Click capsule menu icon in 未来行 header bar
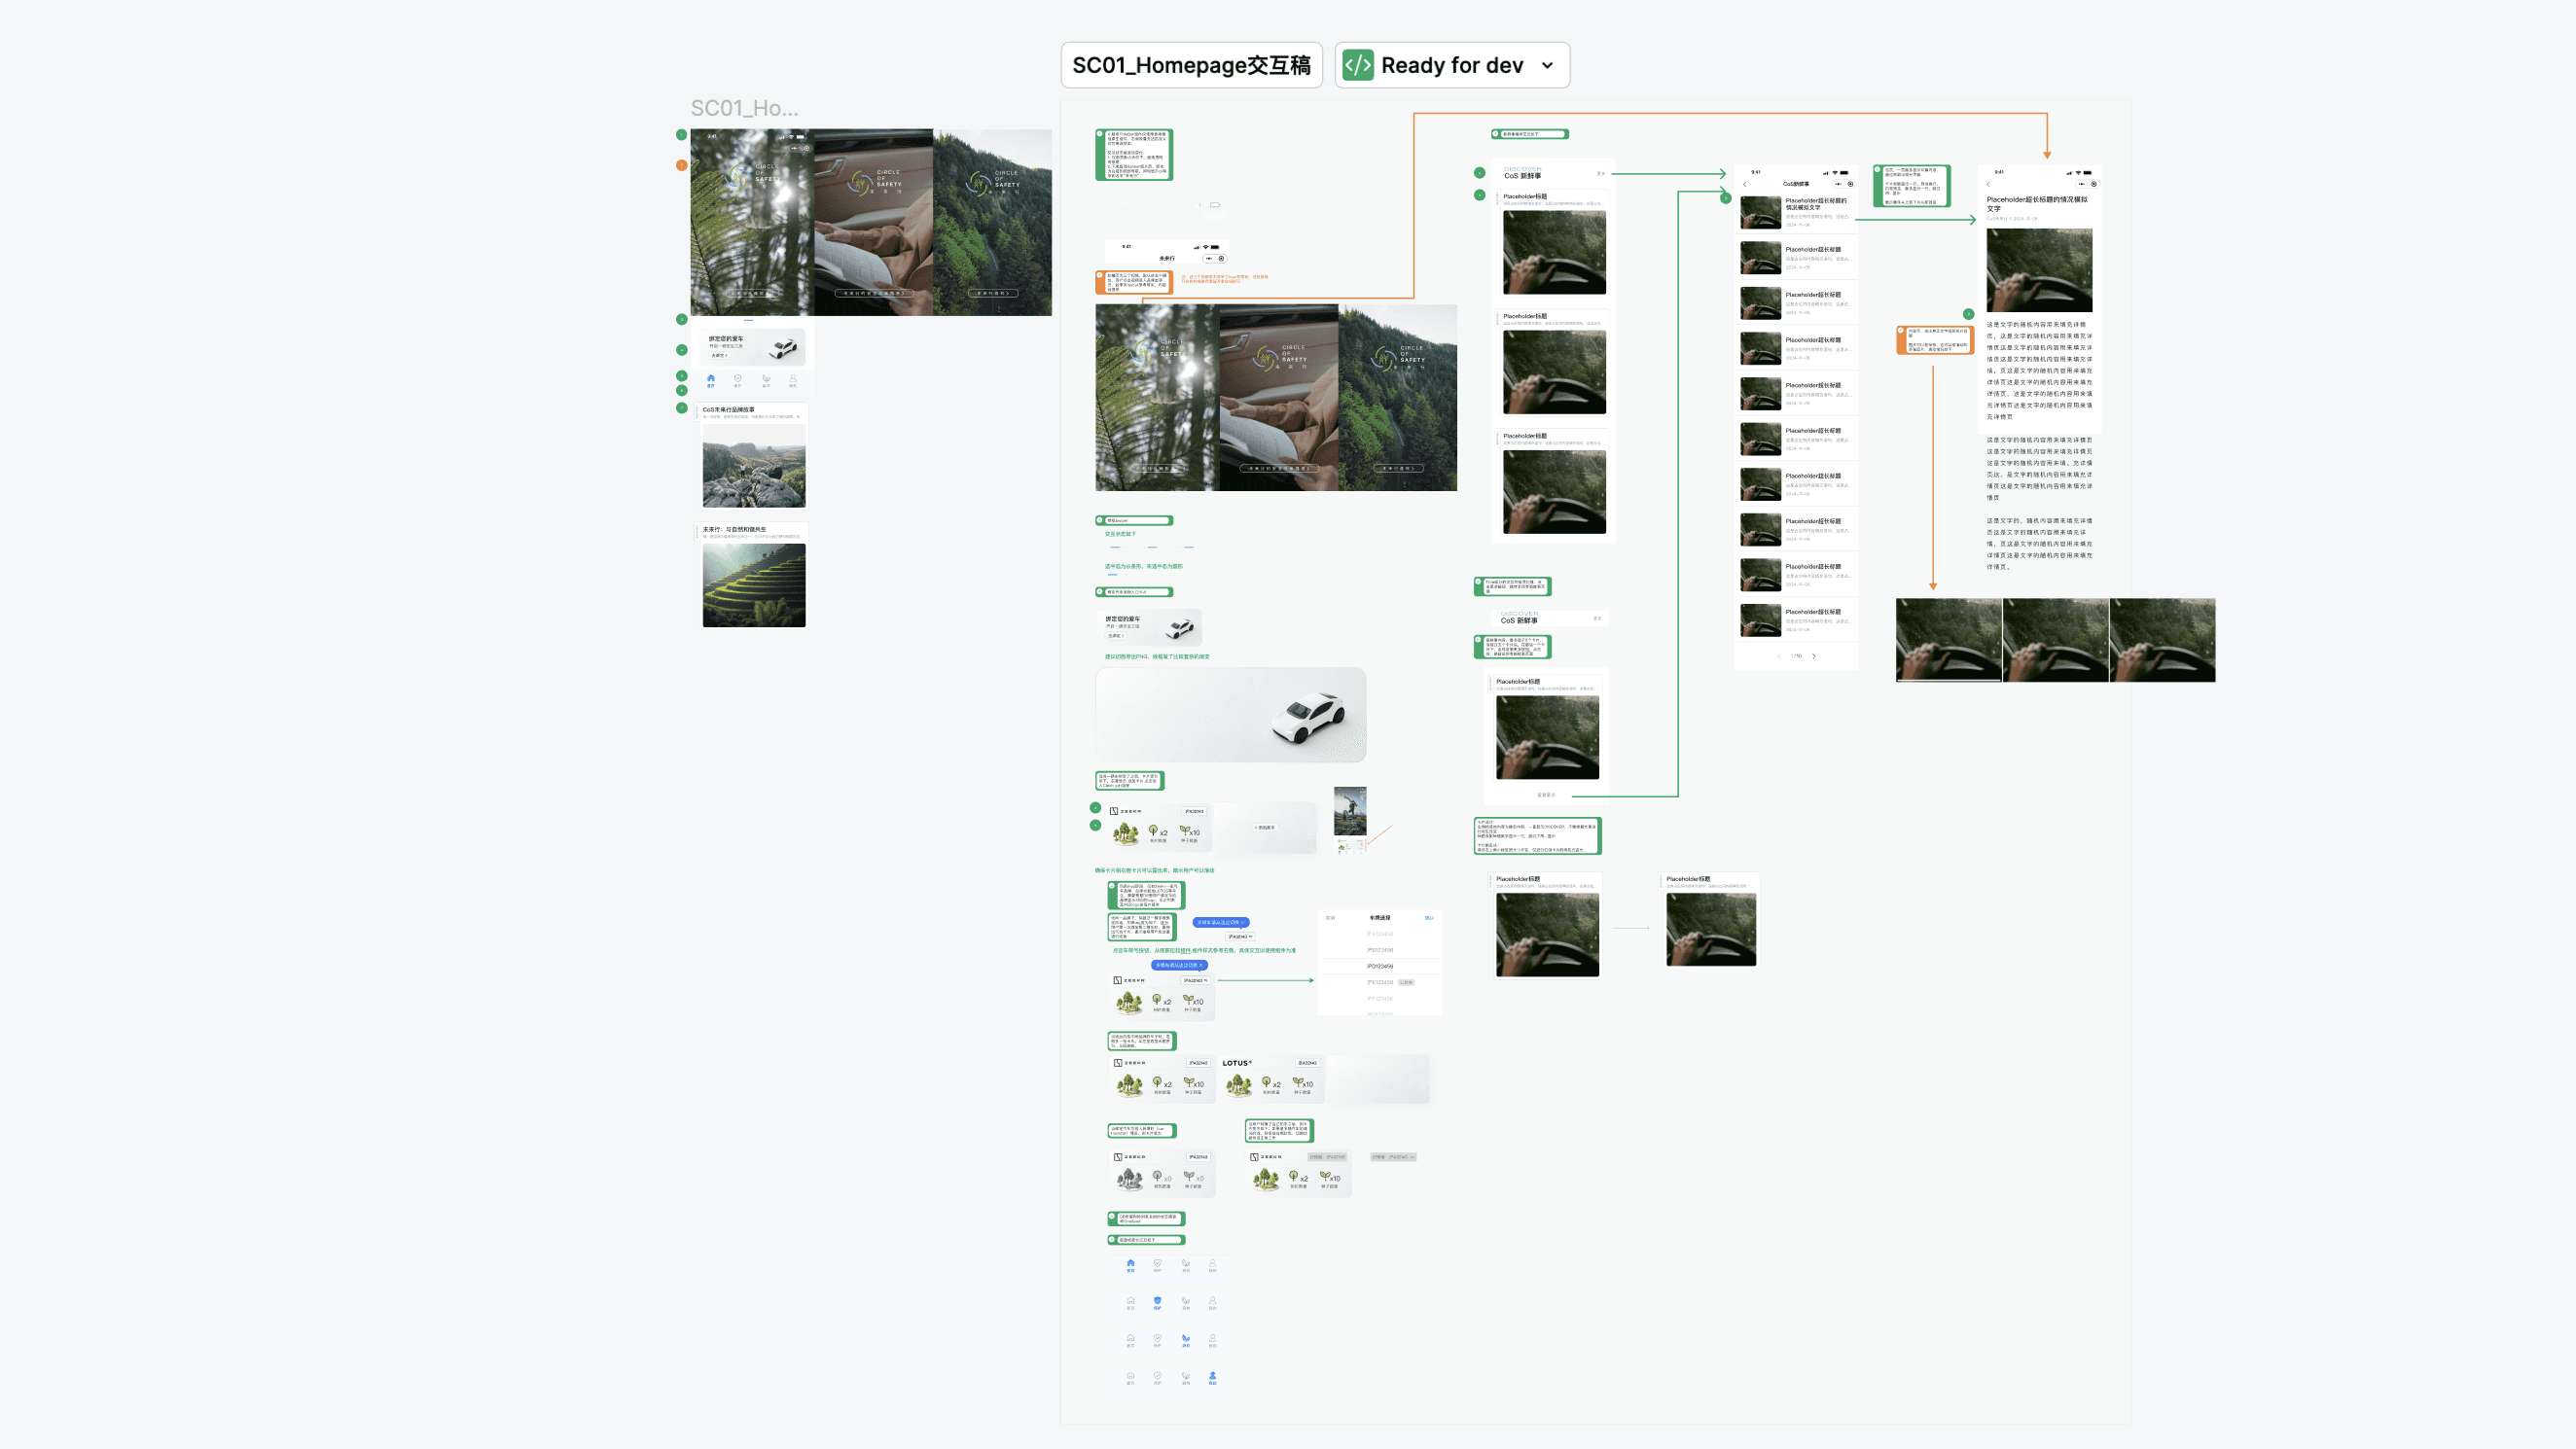 (x=1209, y=258)
